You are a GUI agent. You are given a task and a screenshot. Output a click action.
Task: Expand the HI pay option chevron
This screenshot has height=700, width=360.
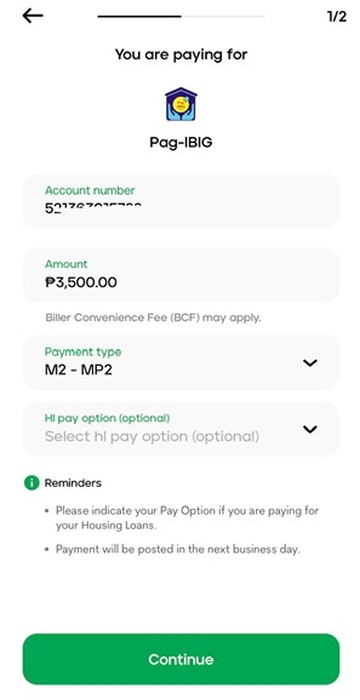(310, 429)
